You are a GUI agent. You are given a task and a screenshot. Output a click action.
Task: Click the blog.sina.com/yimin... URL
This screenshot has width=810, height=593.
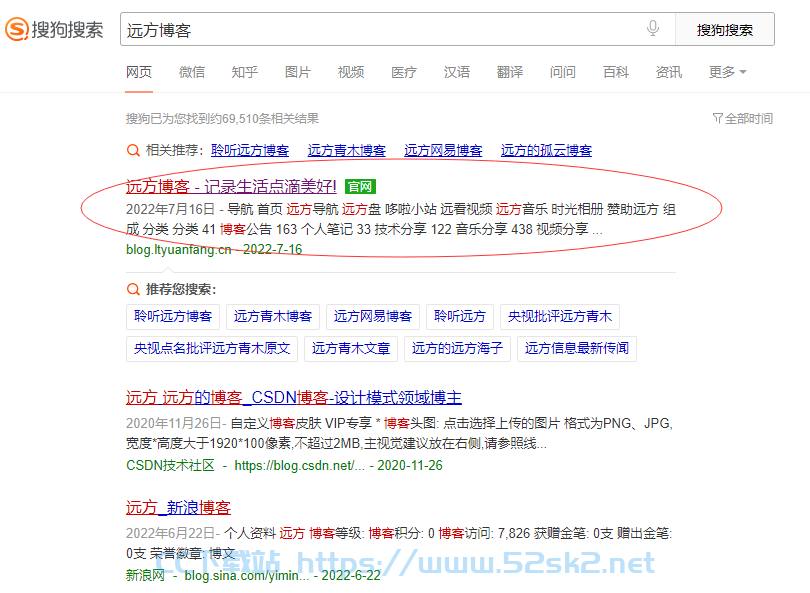pos(247,575)
